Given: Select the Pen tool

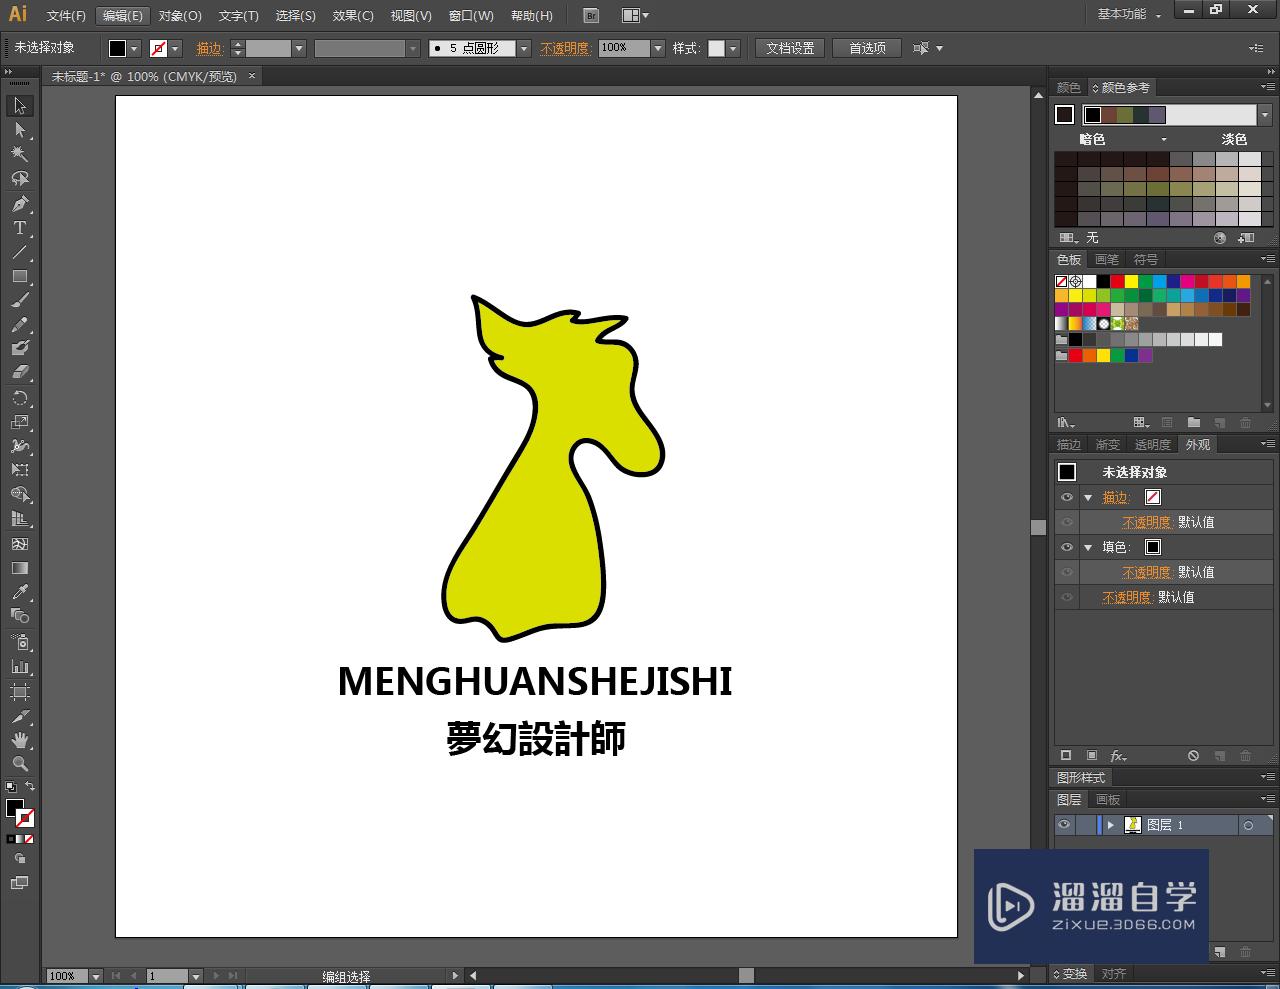Looking at the screenshot, I should [19, 204].
